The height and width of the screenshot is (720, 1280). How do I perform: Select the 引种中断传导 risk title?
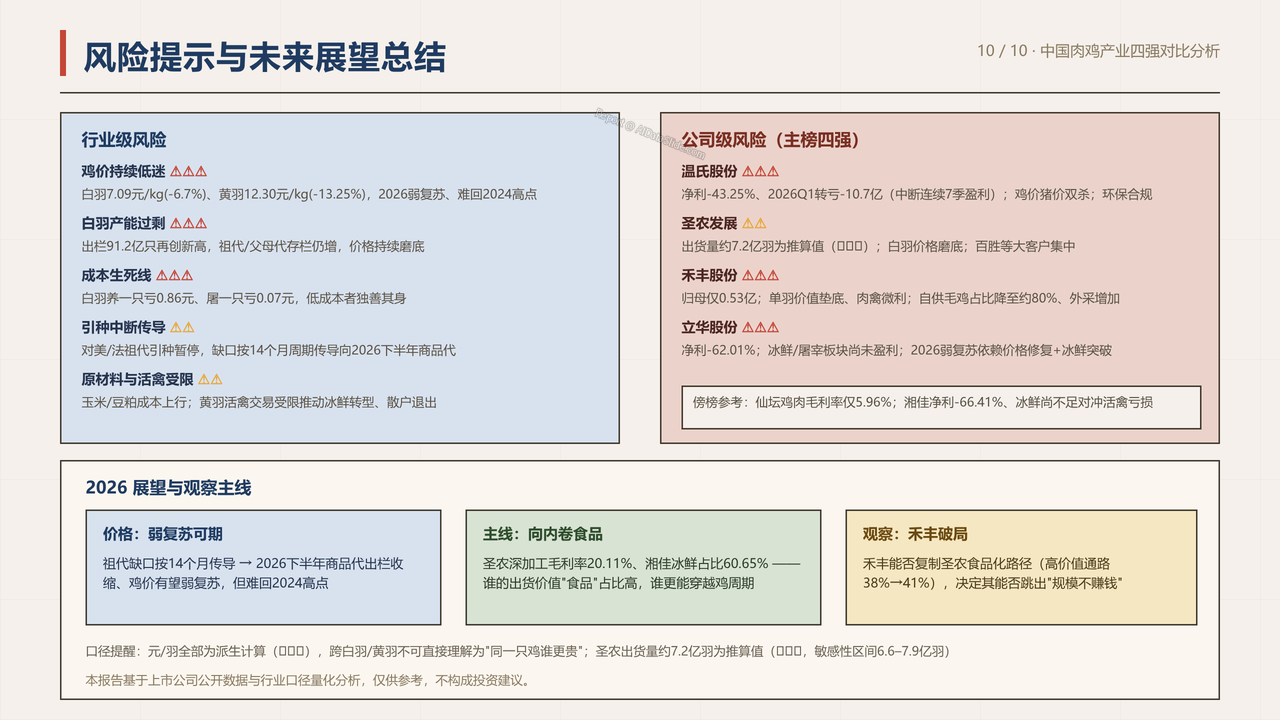pos(124,328)
